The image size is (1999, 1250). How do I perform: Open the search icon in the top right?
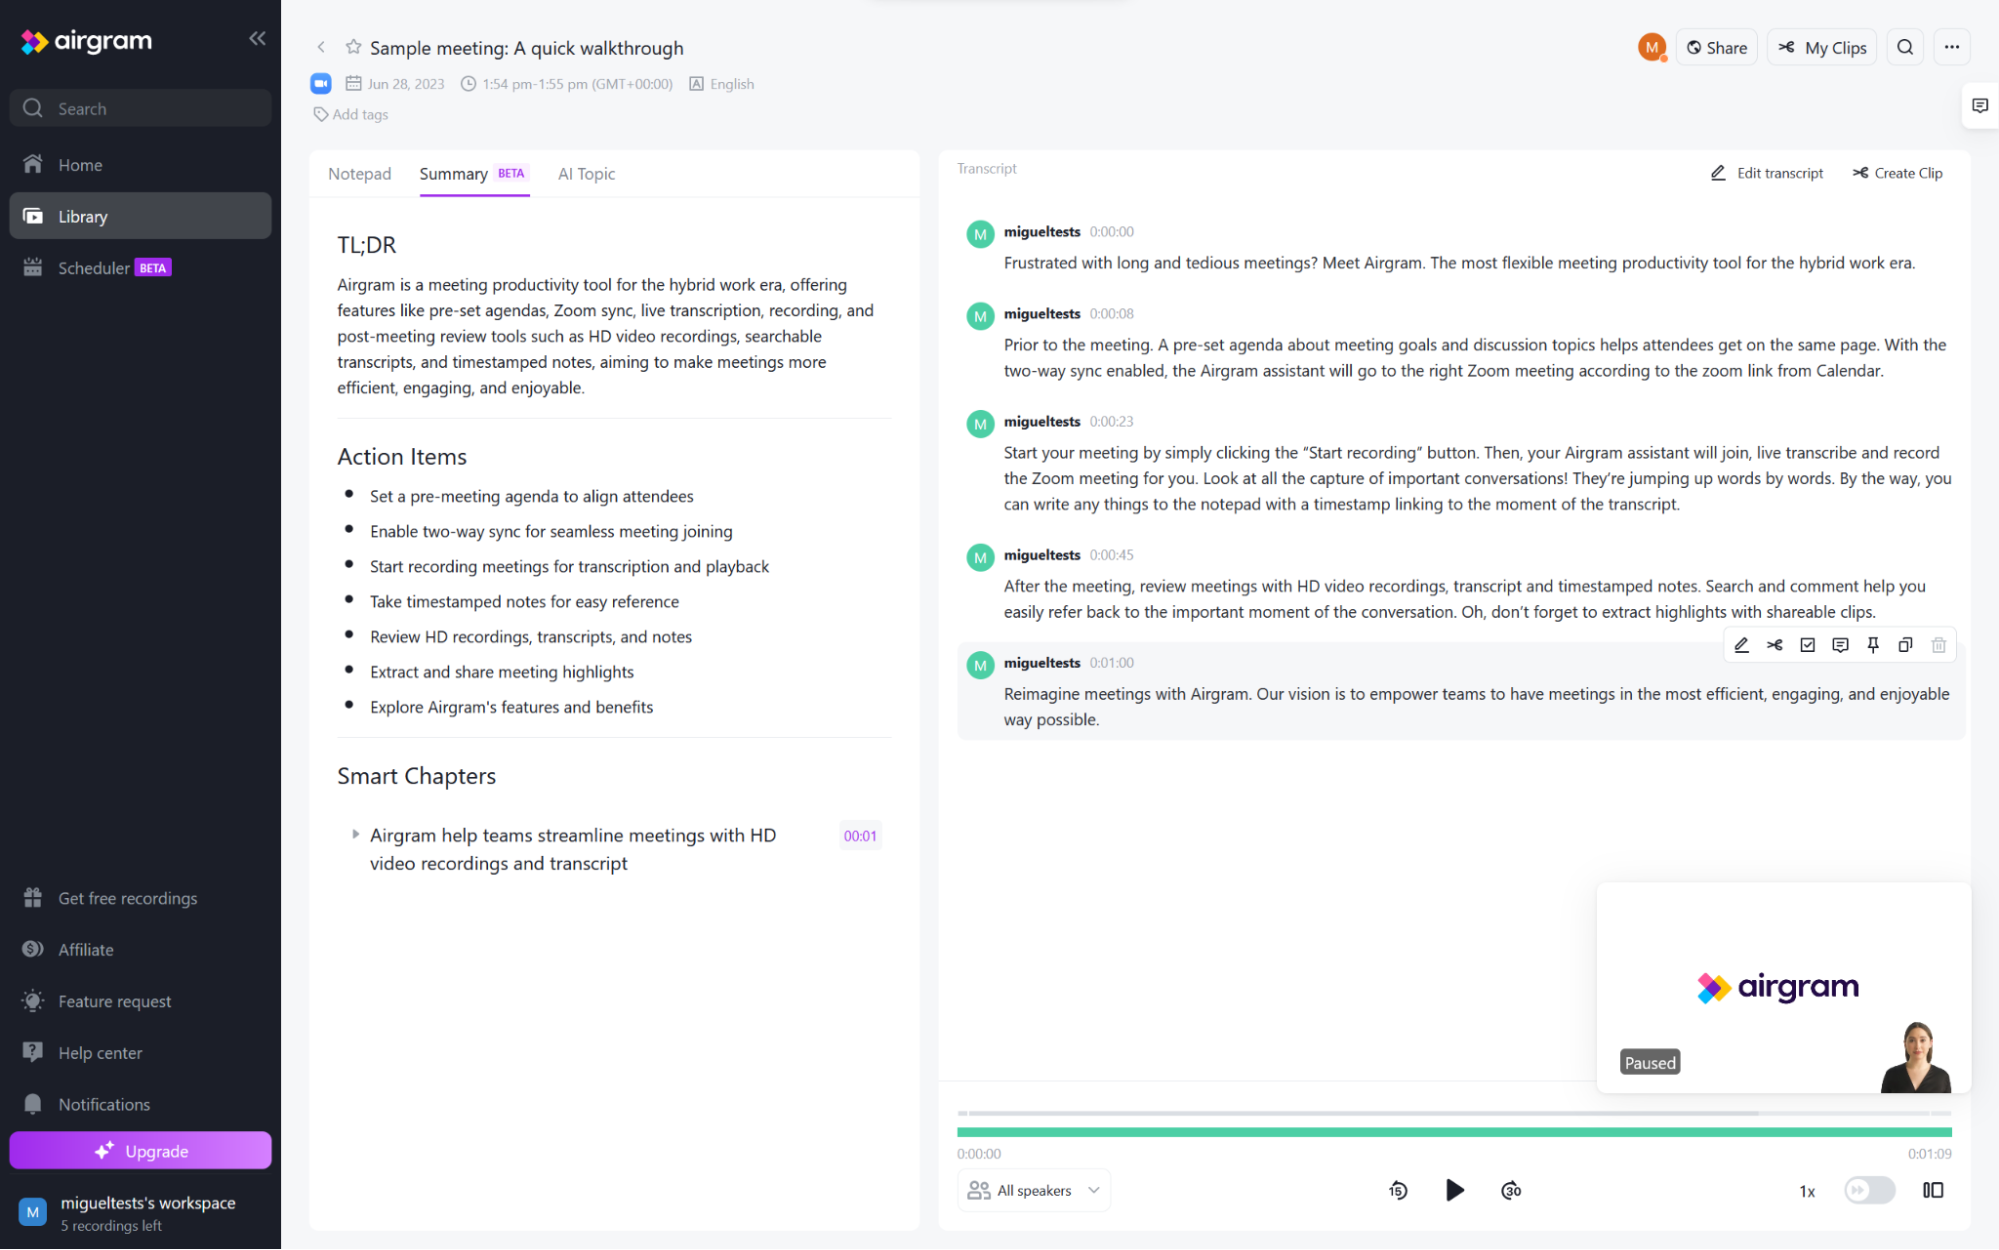pyautogui.click(x=1905, y=47)
